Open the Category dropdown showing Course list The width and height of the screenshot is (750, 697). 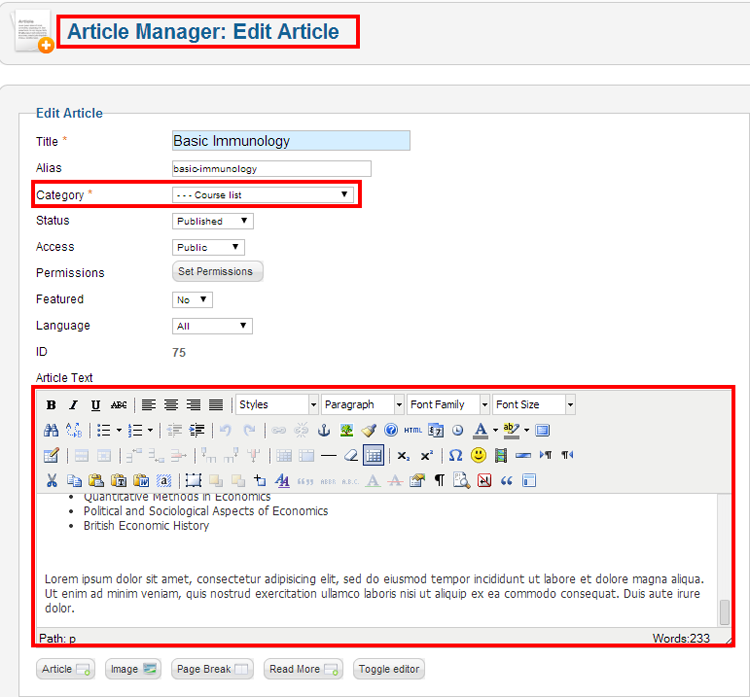tap(262, 195)
